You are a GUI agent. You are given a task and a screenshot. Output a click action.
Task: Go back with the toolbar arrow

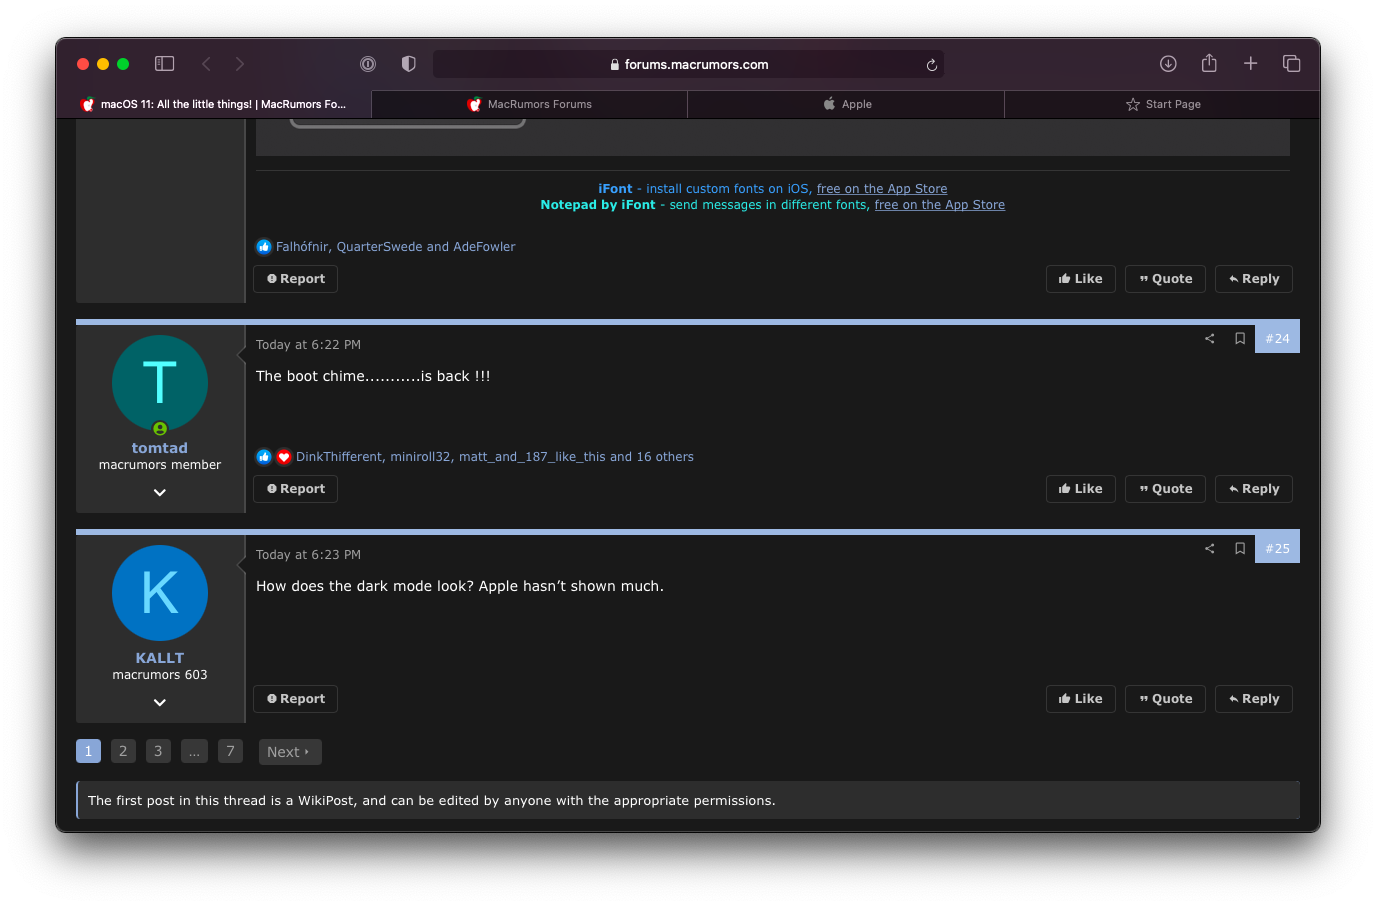point(206,64)
